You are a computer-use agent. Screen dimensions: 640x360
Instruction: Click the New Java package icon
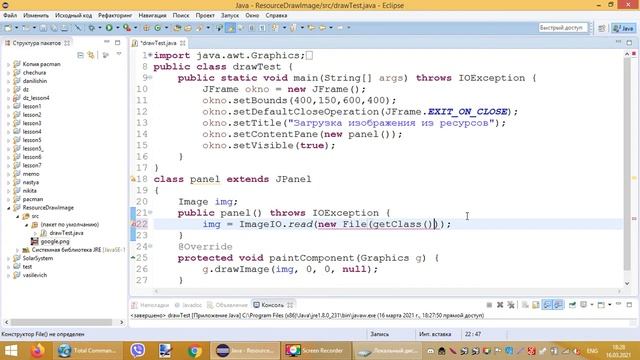pos(146,28)
